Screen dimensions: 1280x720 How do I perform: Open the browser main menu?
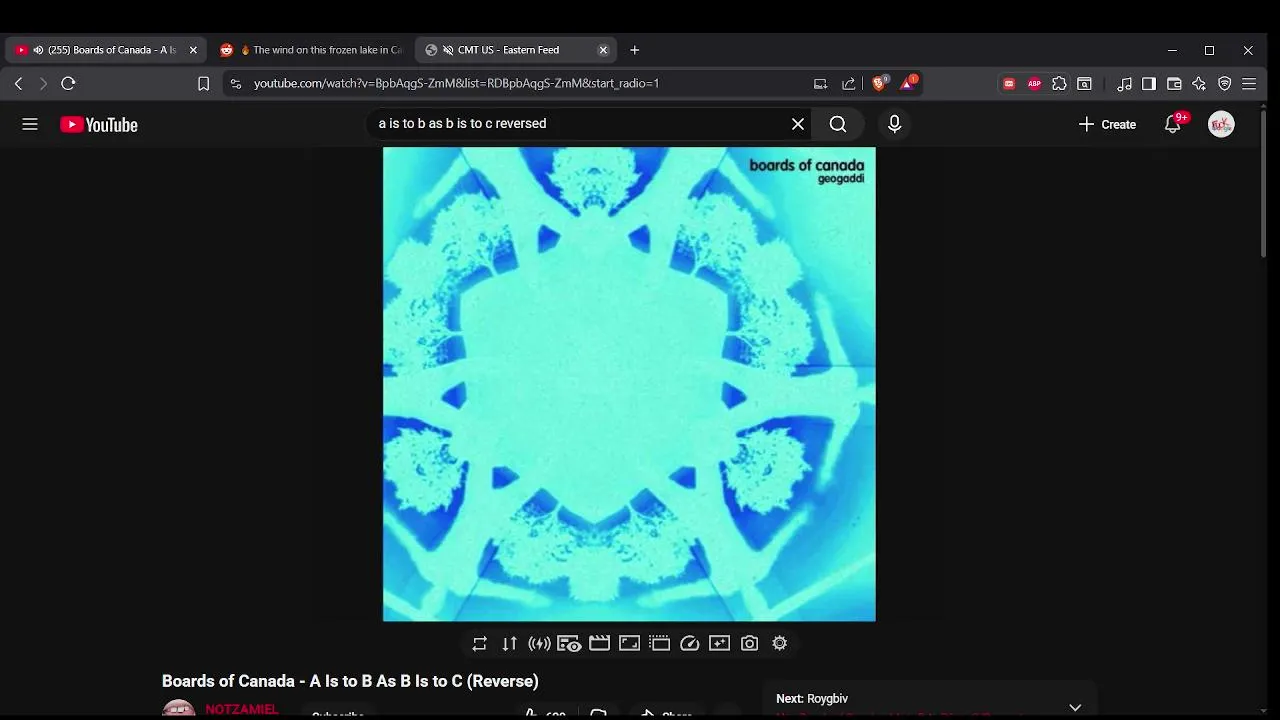click(1249, 84)
